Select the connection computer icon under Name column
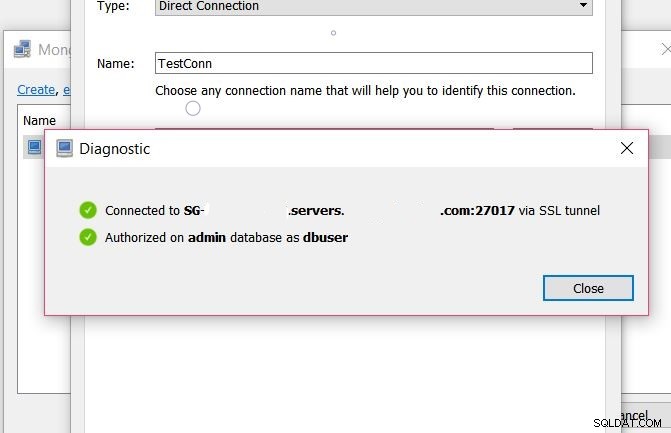 [34, 147]
